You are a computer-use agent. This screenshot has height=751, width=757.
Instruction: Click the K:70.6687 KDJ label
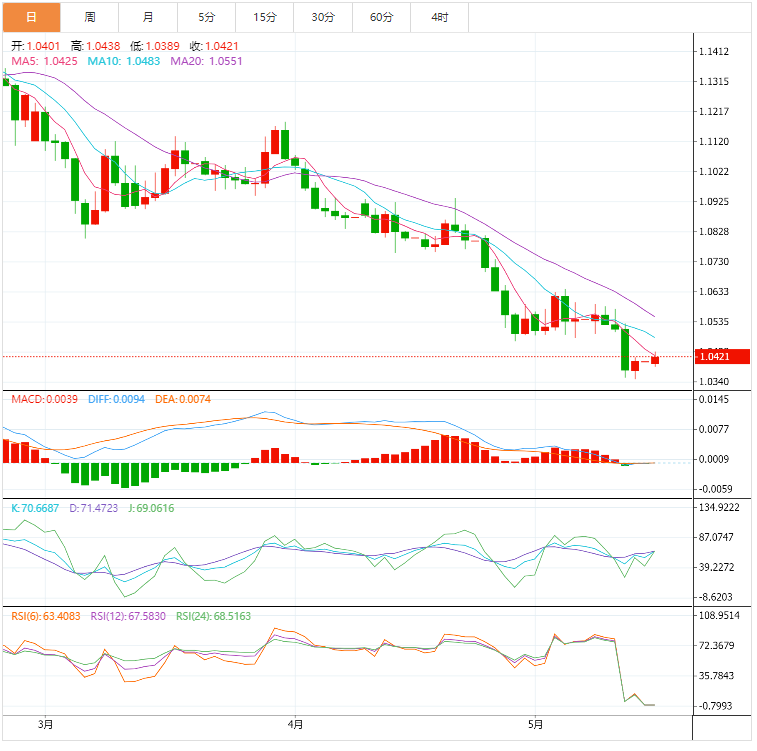pos(35,508)
